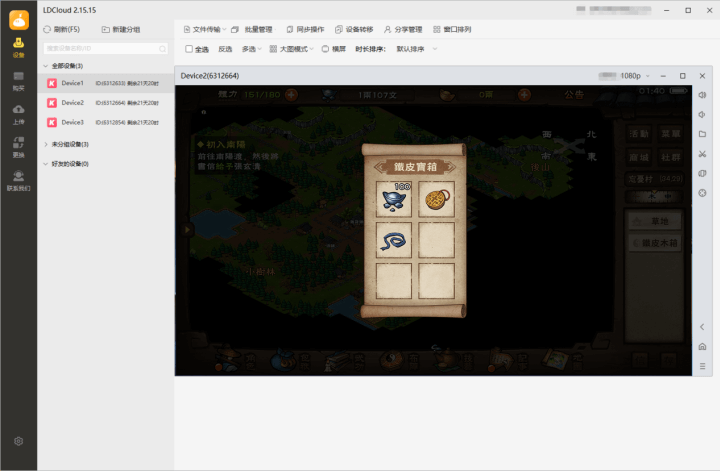
Task: Click the 社群 community button in game
Action: pyautogui.click(x=670, y=157)
